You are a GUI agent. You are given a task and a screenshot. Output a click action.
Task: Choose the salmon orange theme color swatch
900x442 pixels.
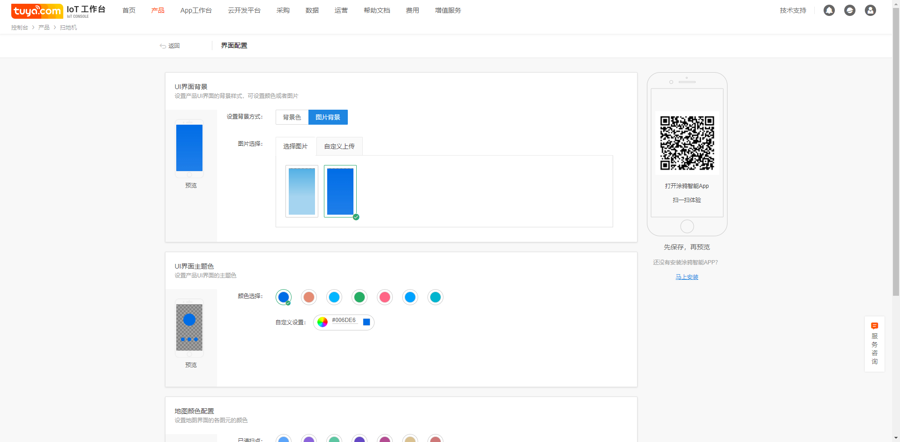[309, 297]
